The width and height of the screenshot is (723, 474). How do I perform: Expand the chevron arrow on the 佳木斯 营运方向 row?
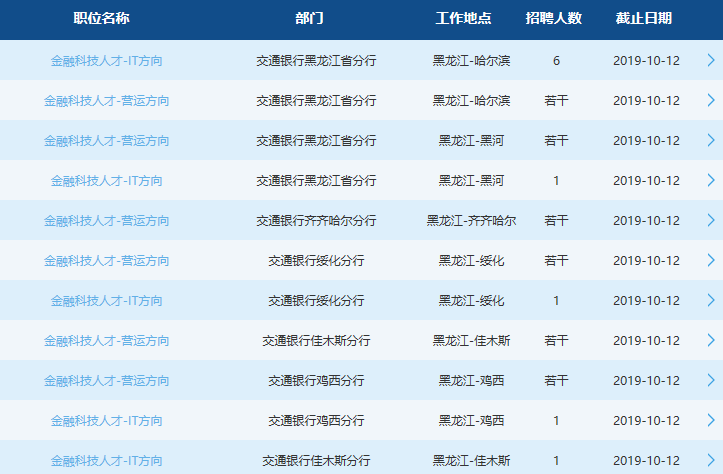click(711, 340)
